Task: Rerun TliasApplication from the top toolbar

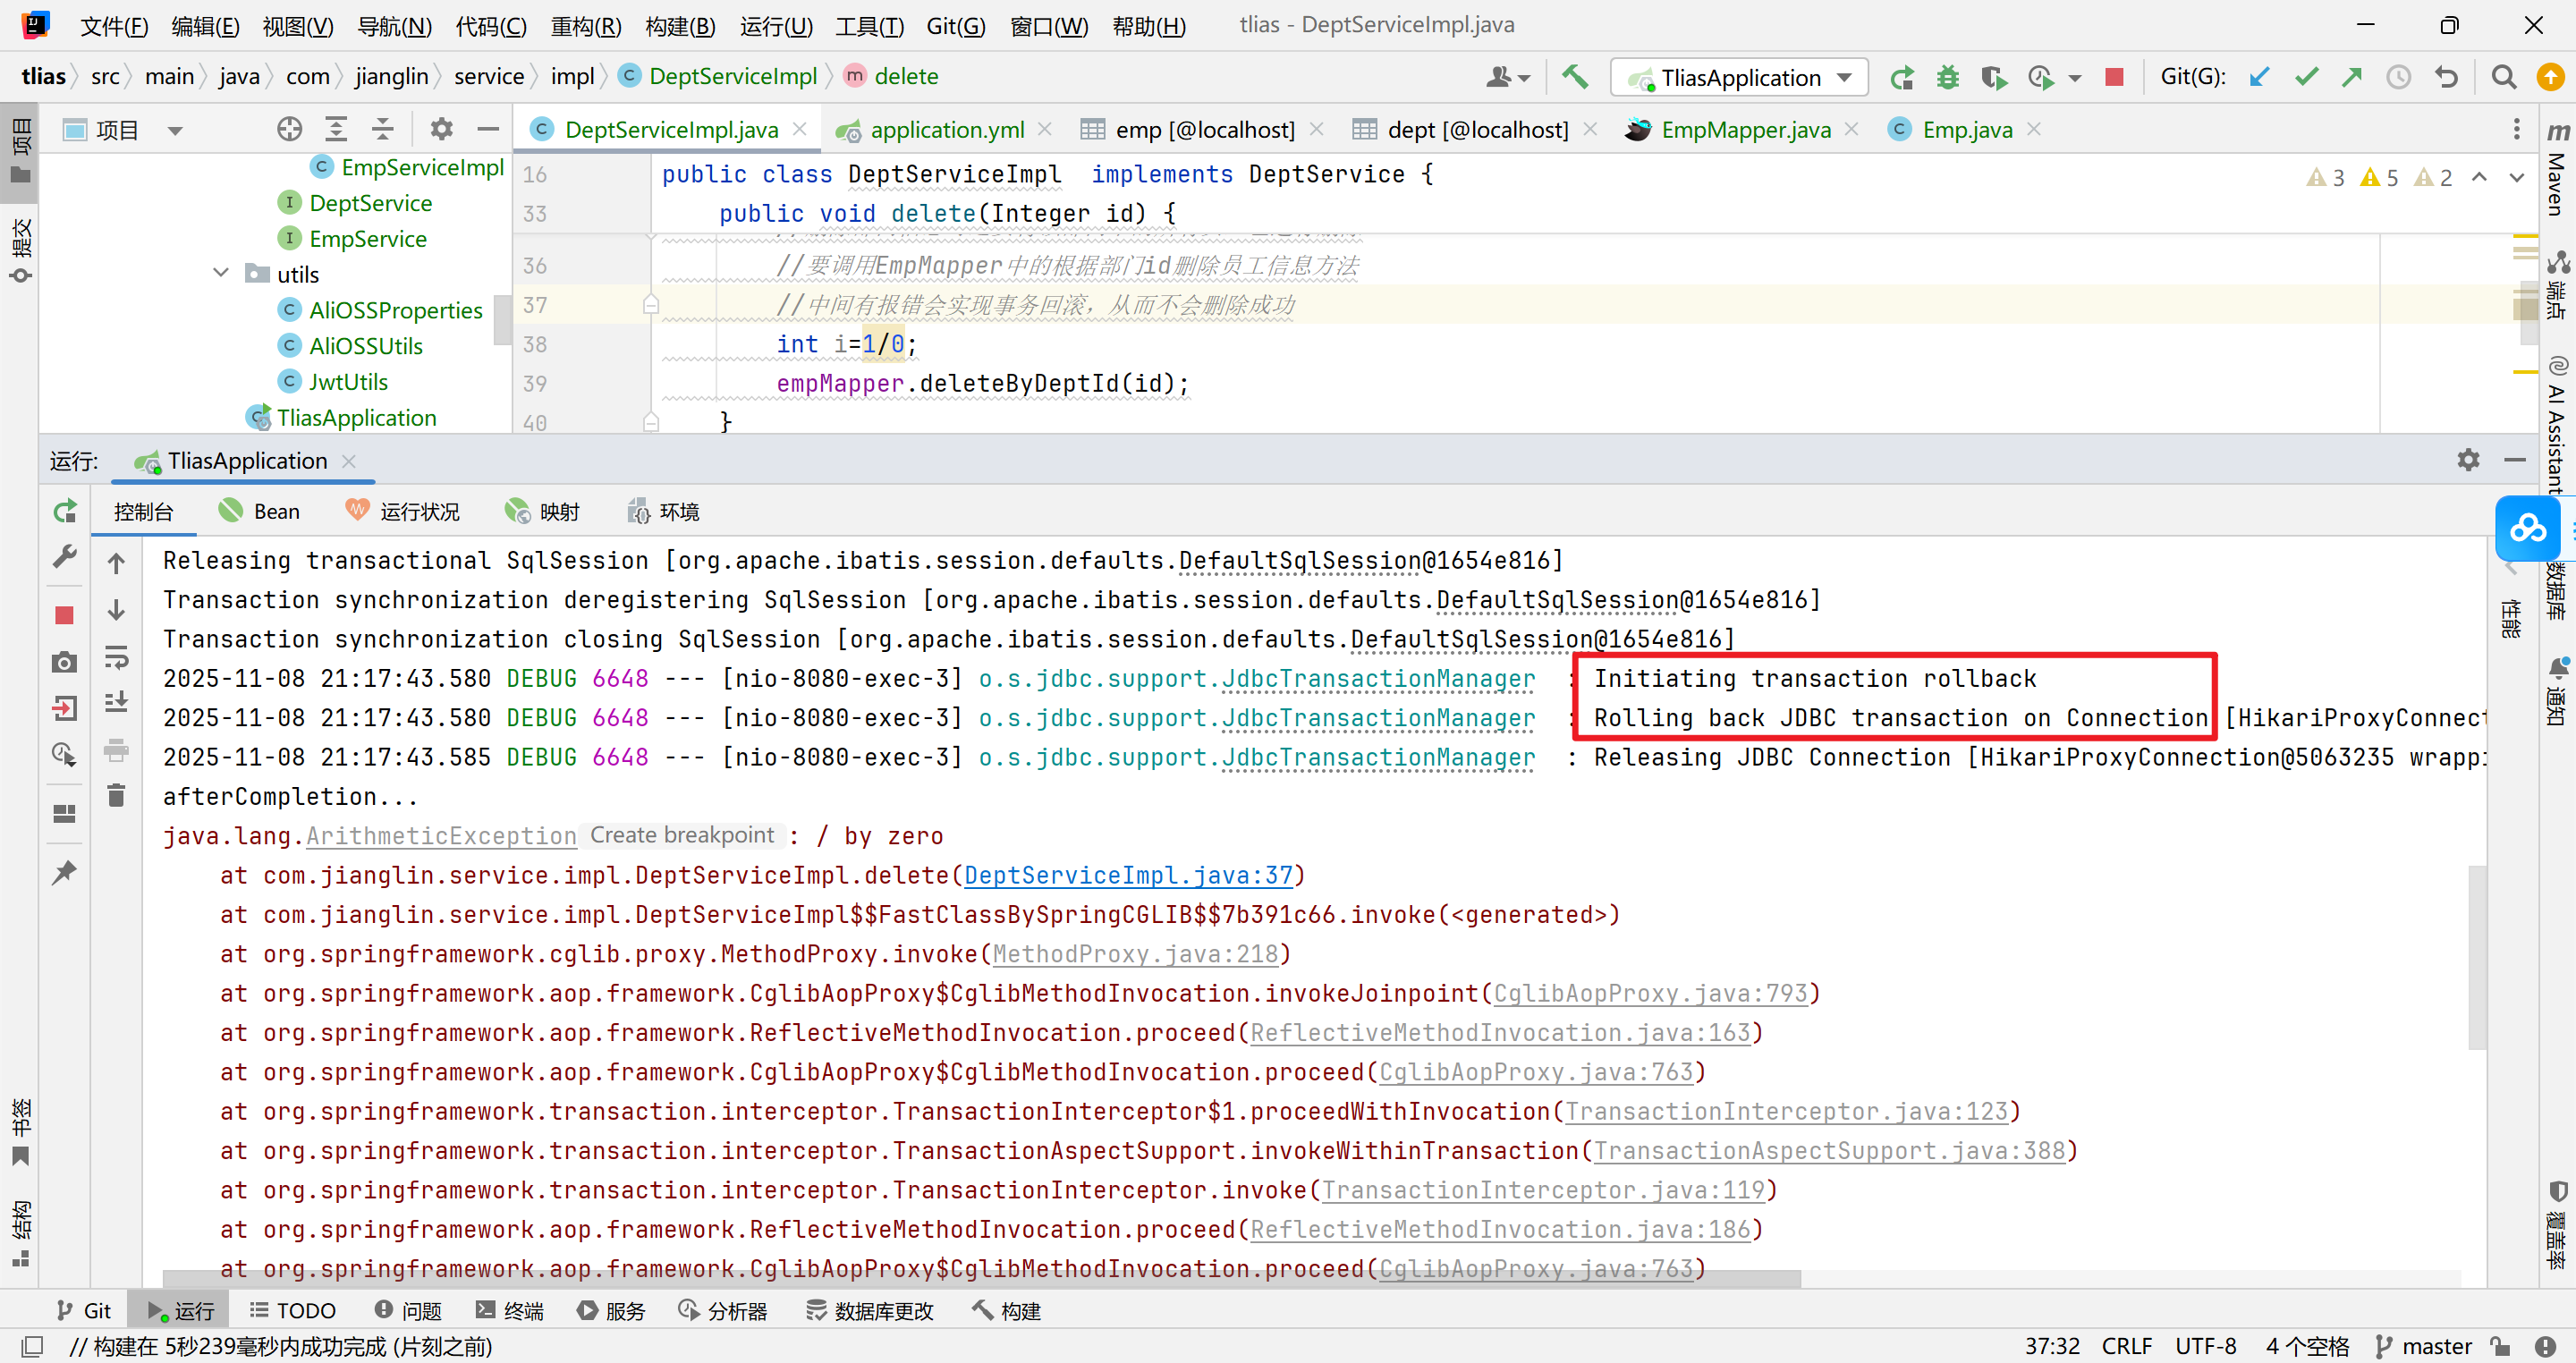Action: pyautogui.click(x=1901, y=77)
